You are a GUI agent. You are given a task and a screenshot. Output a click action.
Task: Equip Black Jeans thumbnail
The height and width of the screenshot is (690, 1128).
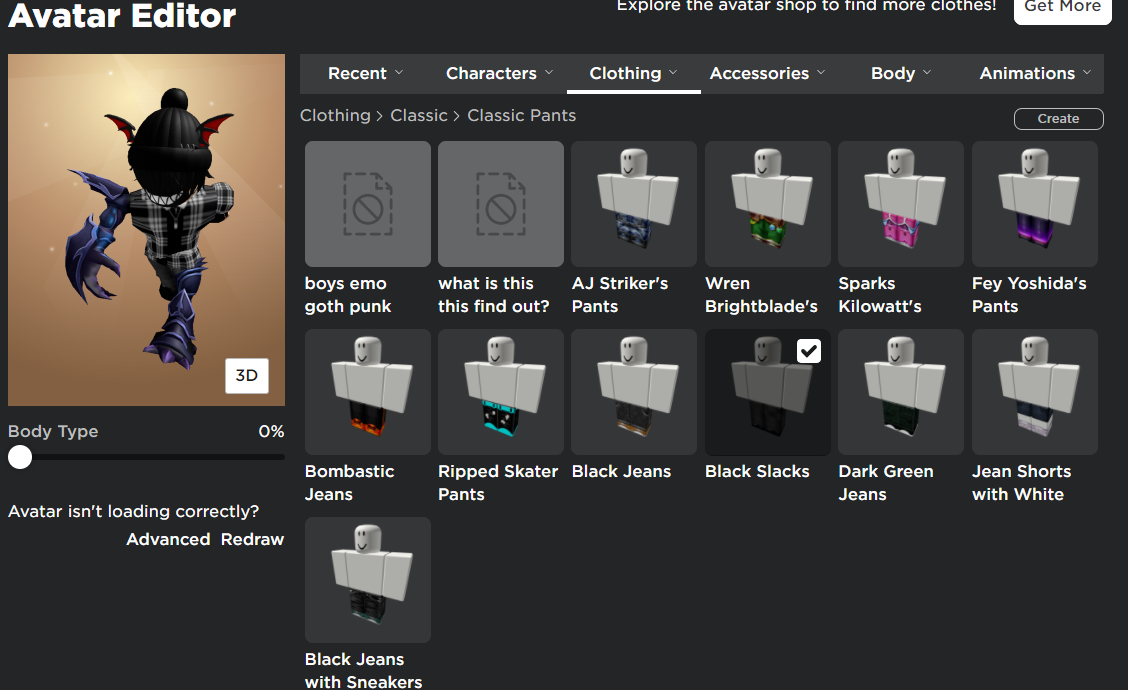coord(634,392)
